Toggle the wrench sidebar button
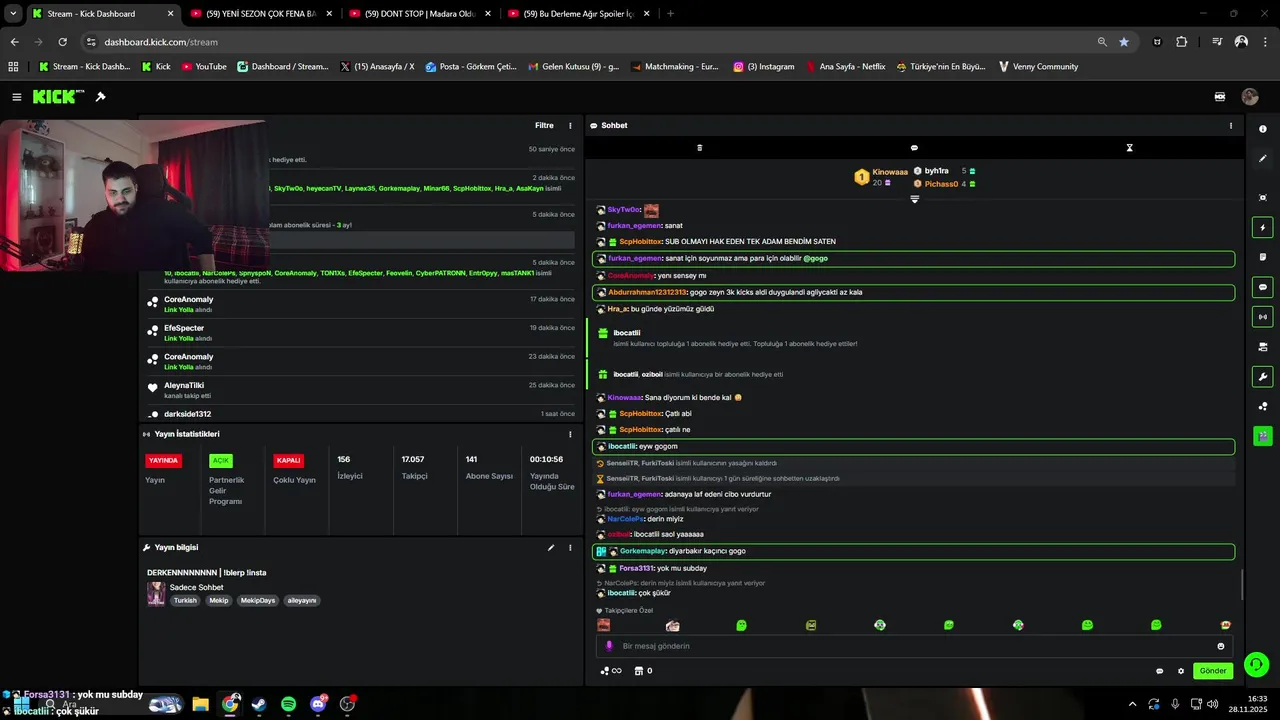The height and width of the screenshot is (720, 1280). tap(1263, 377)
